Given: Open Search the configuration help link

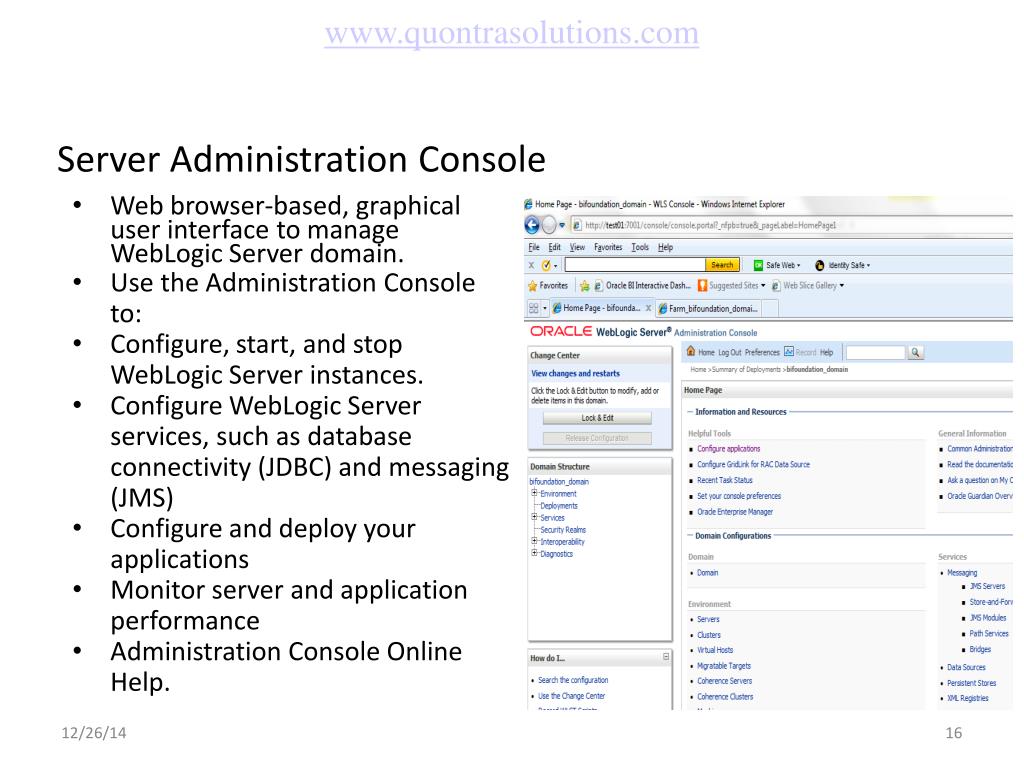Looking at the screenshot, I should (x=573, y=680).
